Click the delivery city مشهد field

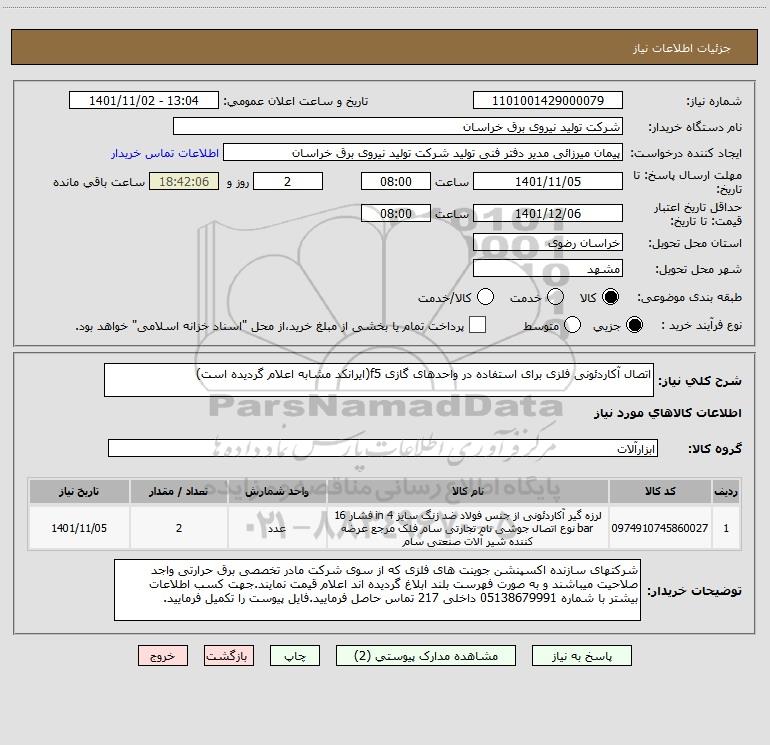(x=548, y=268)
